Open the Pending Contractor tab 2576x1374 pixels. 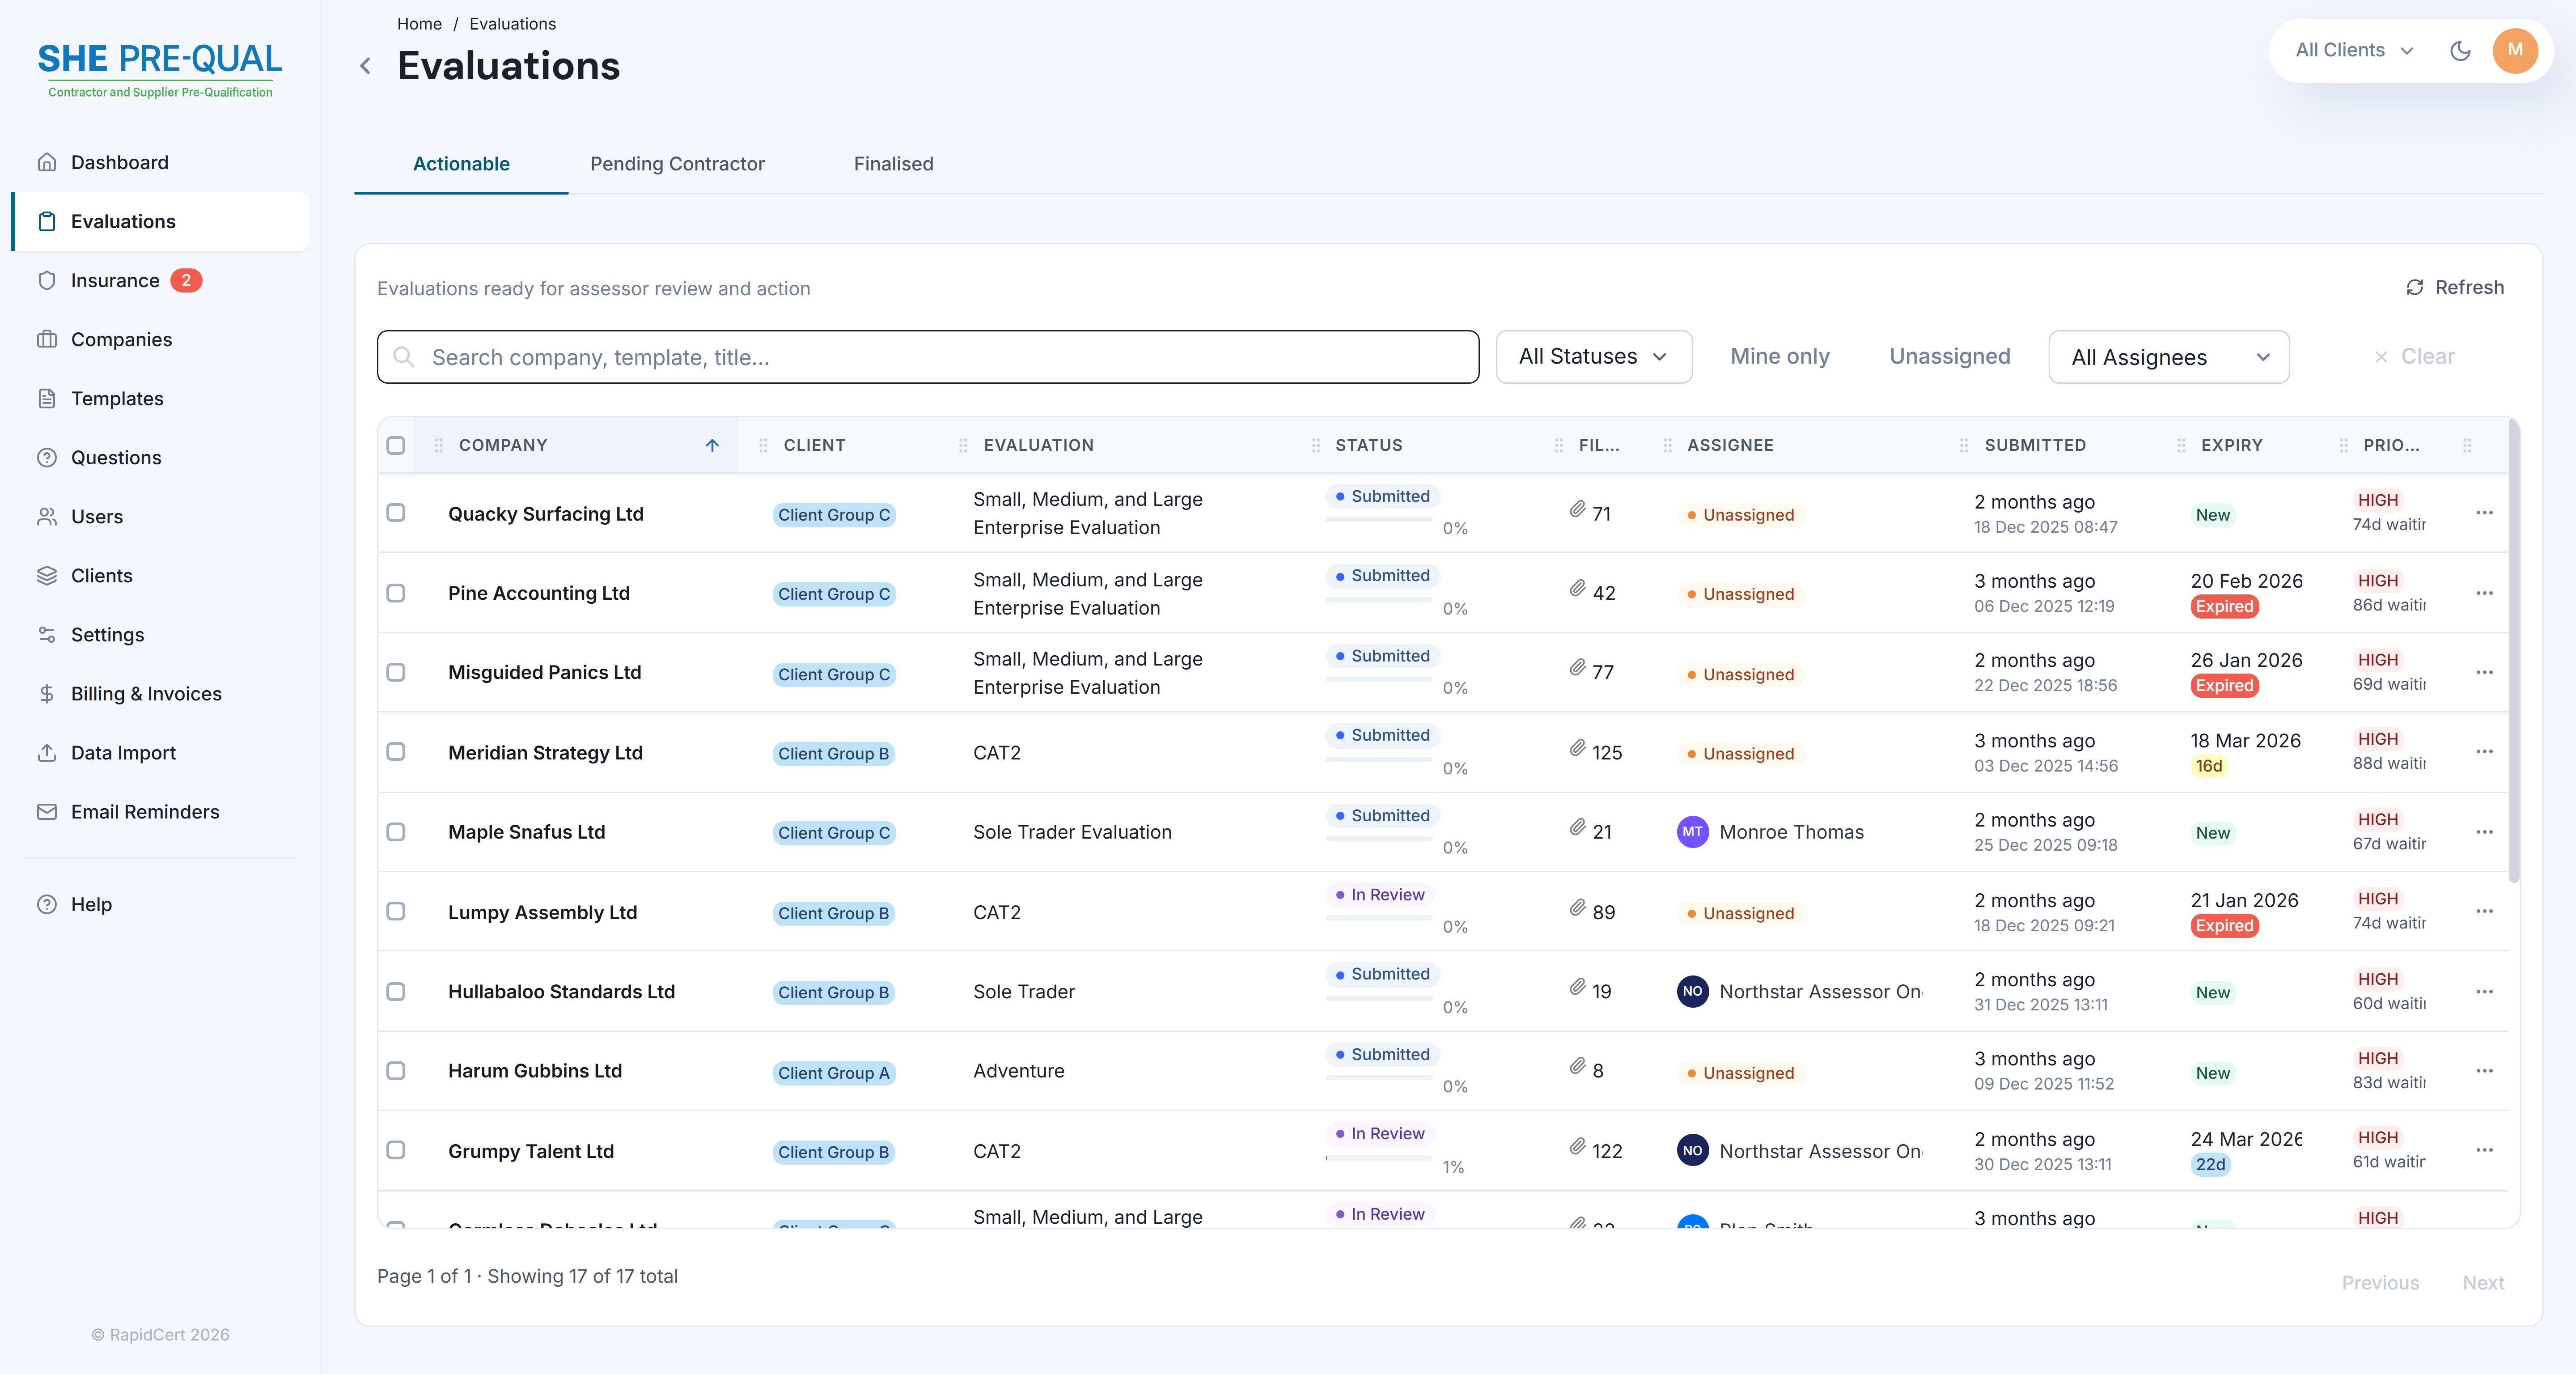(x=677, y=164)
